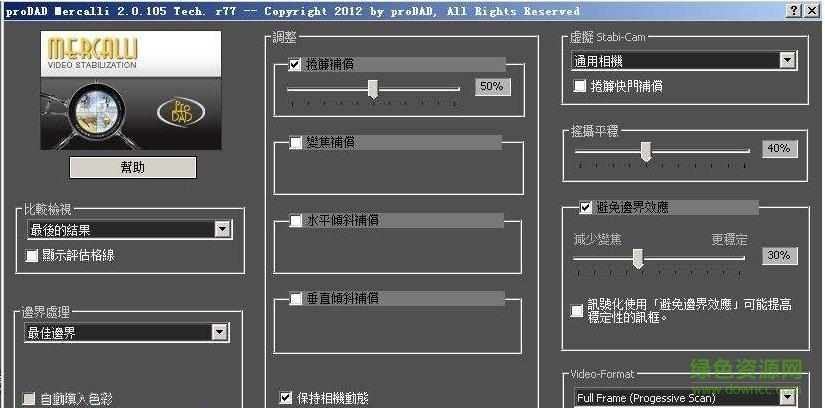Click the 搖攝平穩 slider handle

646,152
